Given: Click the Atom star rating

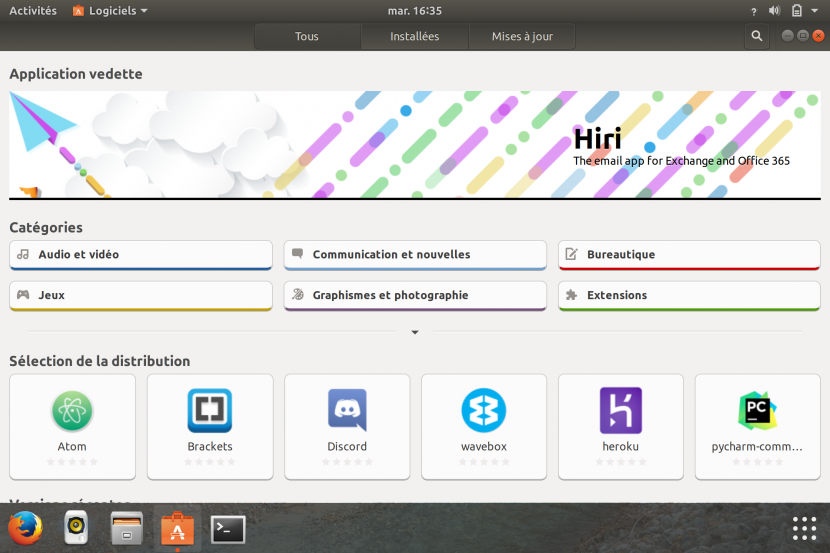Looking at the screenshot, I should (72, 462).
